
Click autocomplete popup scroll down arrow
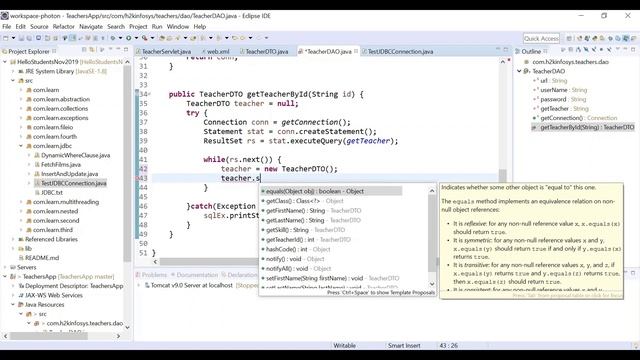[432, 284]
